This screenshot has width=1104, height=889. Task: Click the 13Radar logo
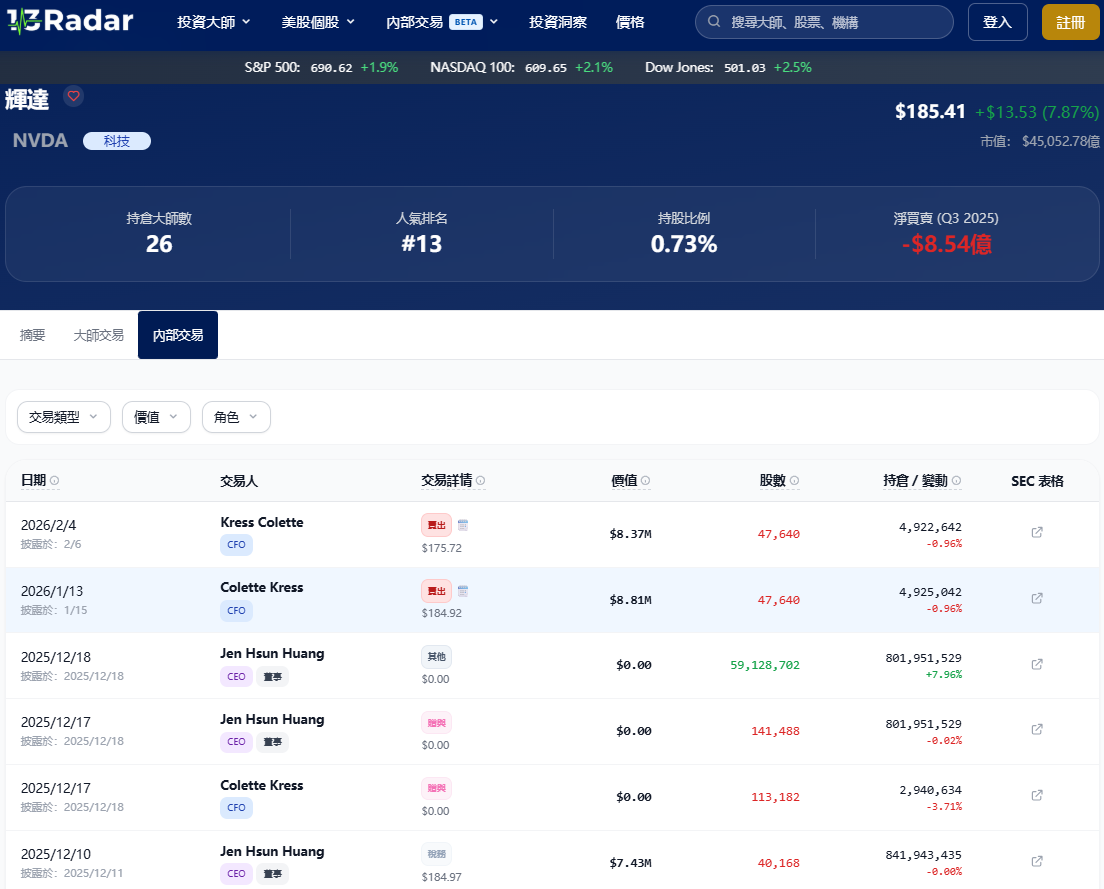(70, 21)
